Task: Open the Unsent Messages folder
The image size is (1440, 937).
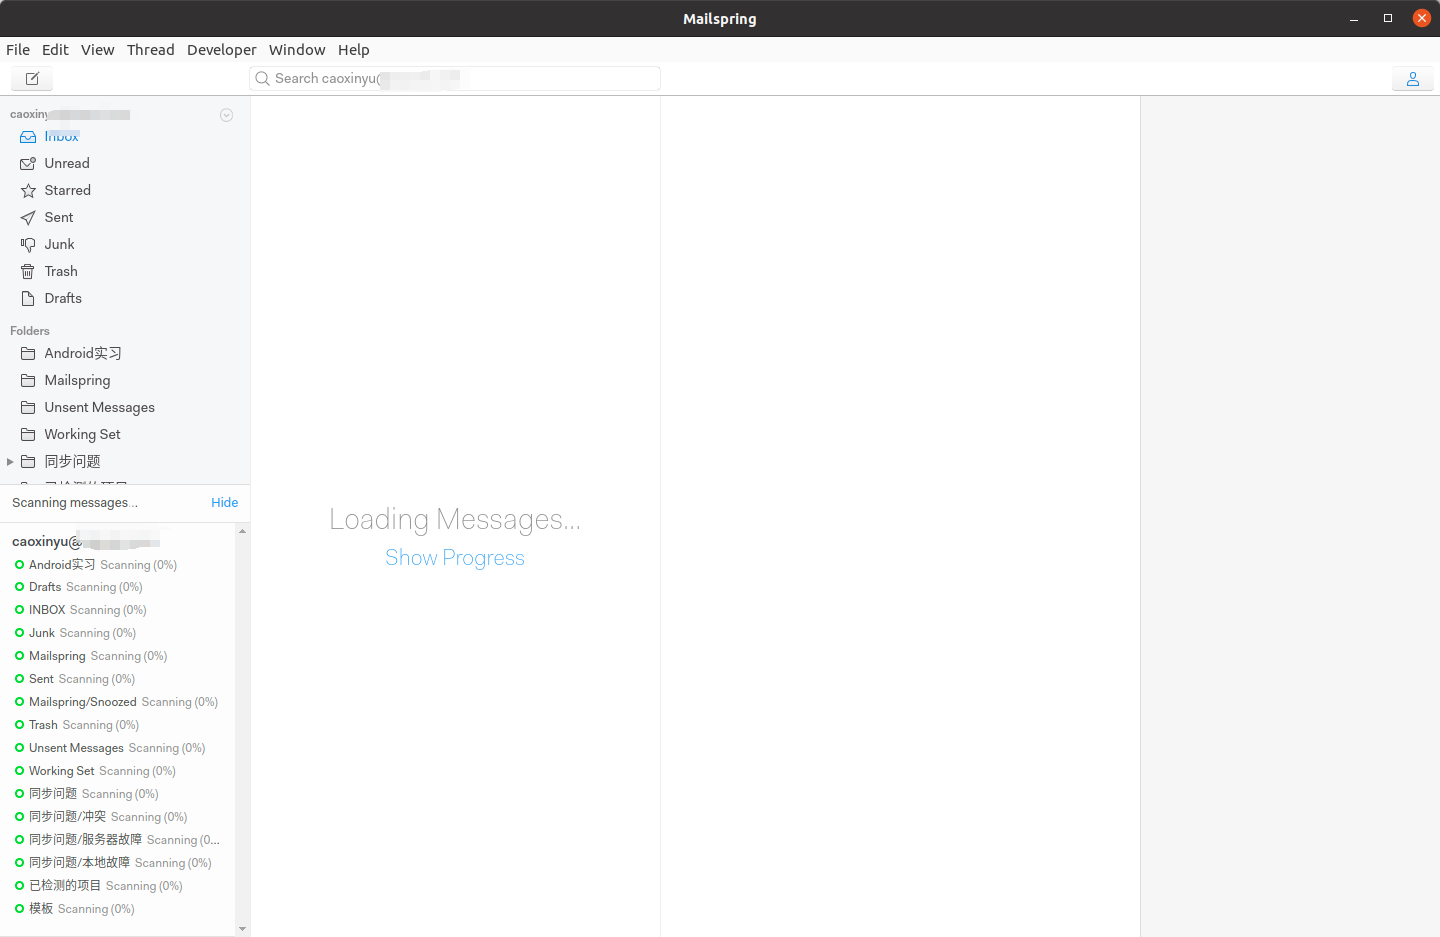Action: pyautogui.click(x=100, y=407)
